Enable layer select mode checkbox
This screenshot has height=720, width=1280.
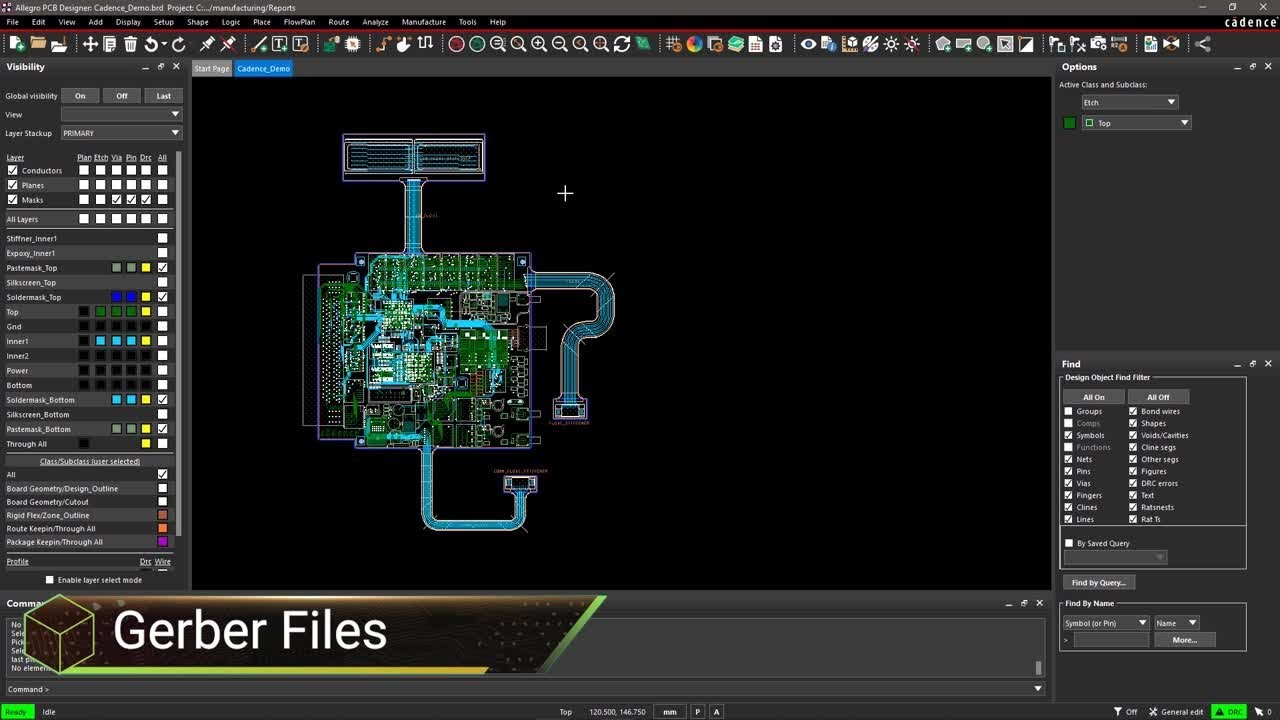click(50, 580)
